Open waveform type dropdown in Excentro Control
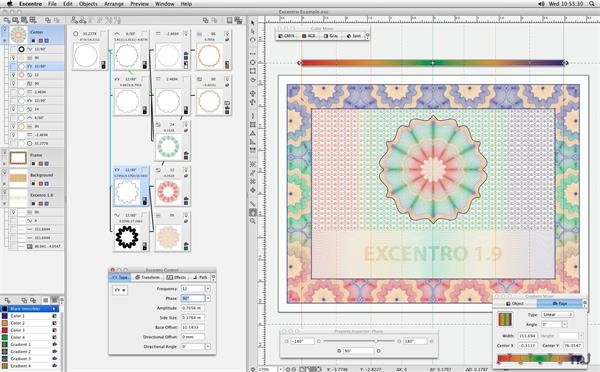This screenshot has height=372, width=600. pos(120,290)
